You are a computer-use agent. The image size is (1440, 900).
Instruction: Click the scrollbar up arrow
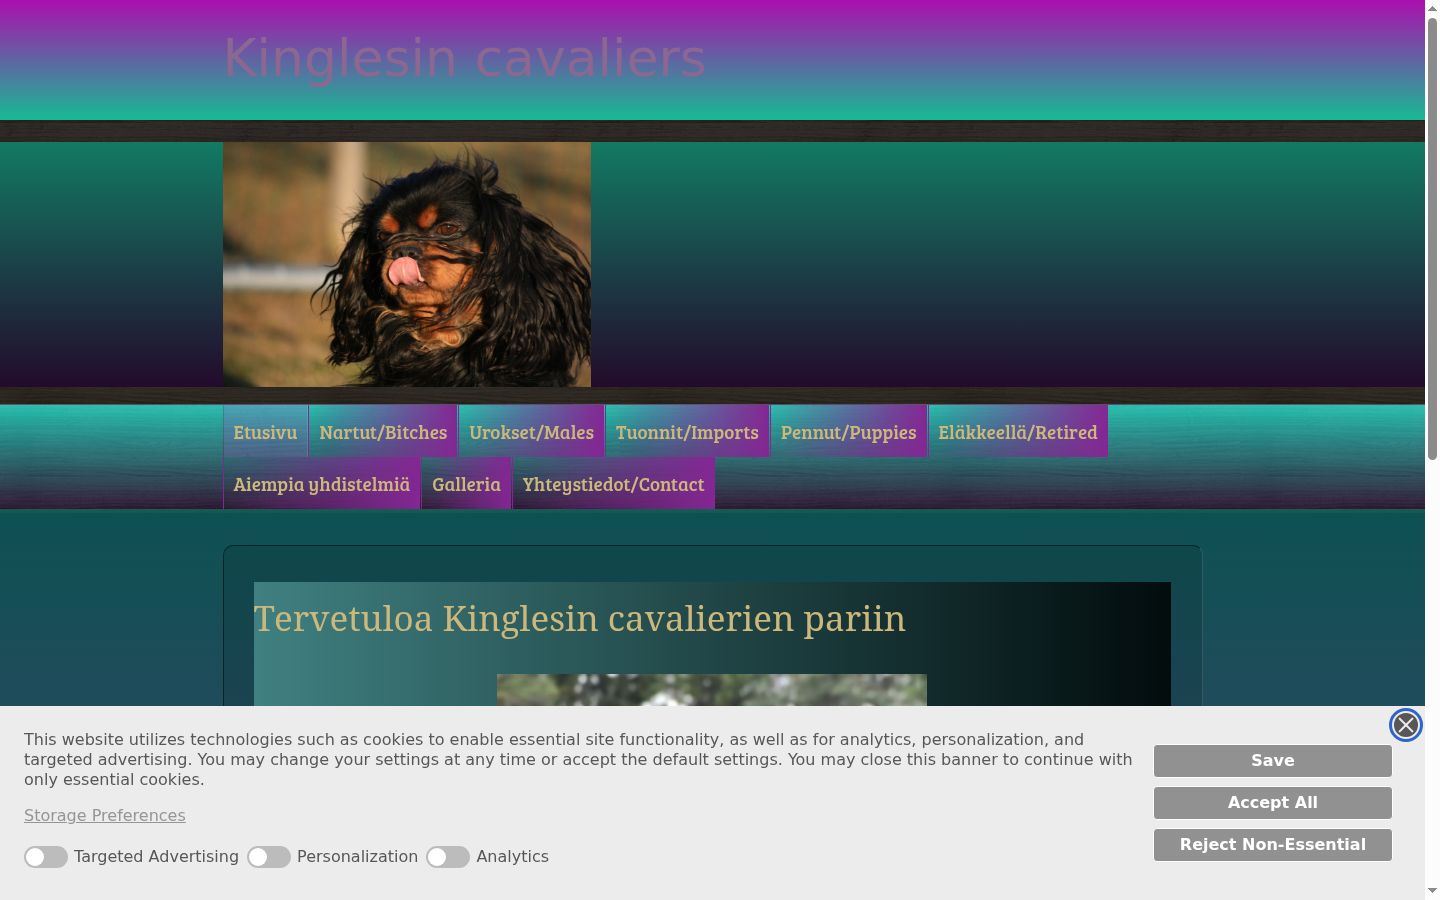1432,7
